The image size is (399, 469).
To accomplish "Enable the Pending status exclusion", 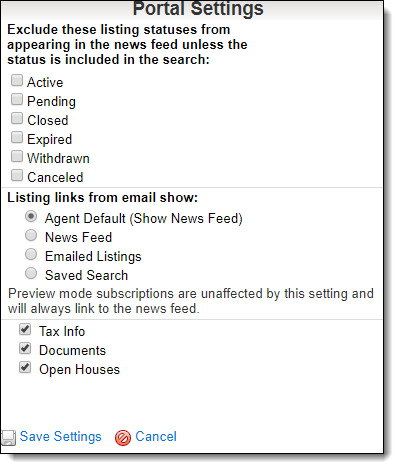I will [x=17, y=99].
